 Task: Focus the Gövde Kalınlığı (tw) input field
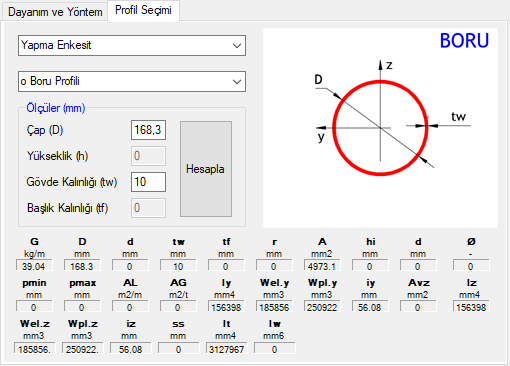pyautogui.click(x=148, y=182)
